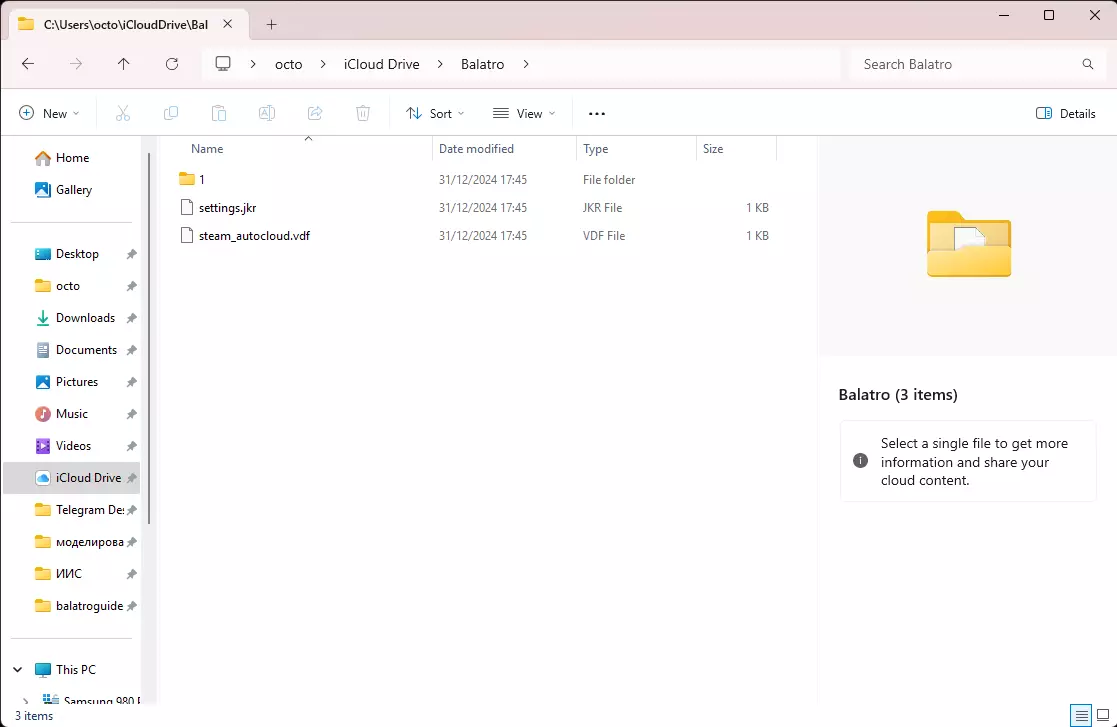The width and height of the screenshot is (1117, 727).
Task: Click the Delete trash icon
Action: [x=363, y=113]
